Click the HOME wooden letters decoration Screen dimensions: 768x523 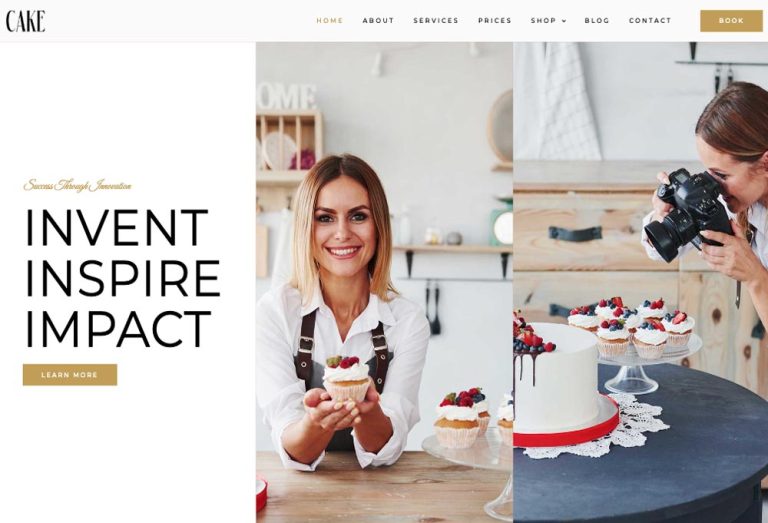pyautogui.click(x=286, y=95)
